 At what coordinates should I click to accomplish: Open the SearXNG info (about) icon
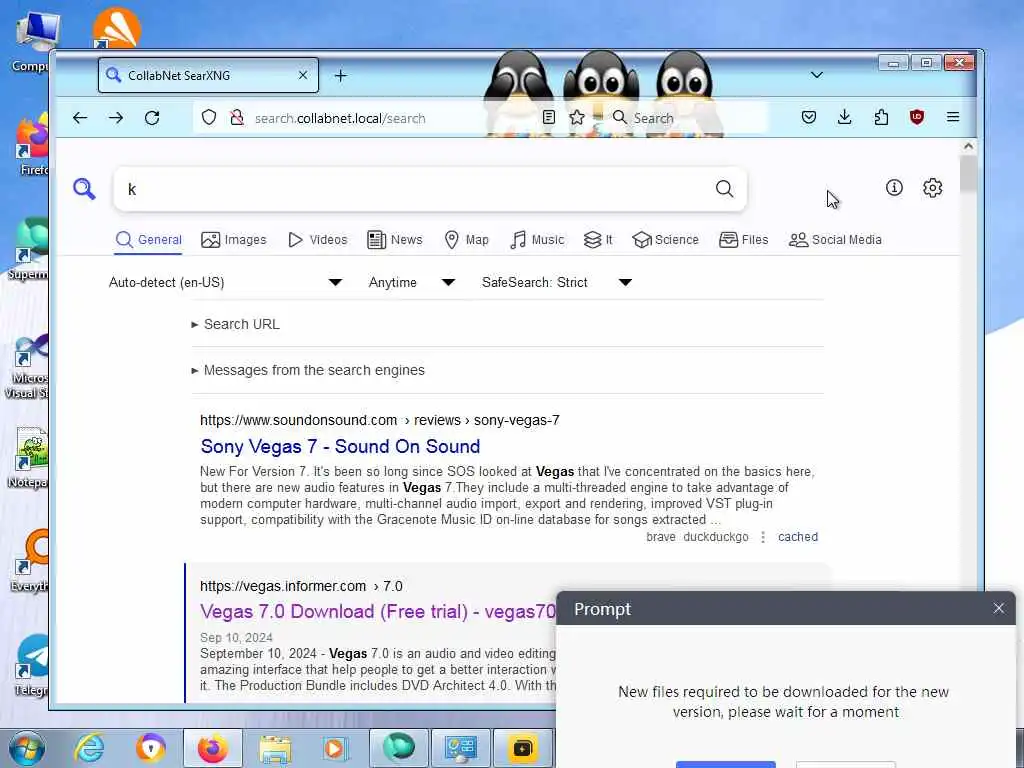tap(894, 188)
